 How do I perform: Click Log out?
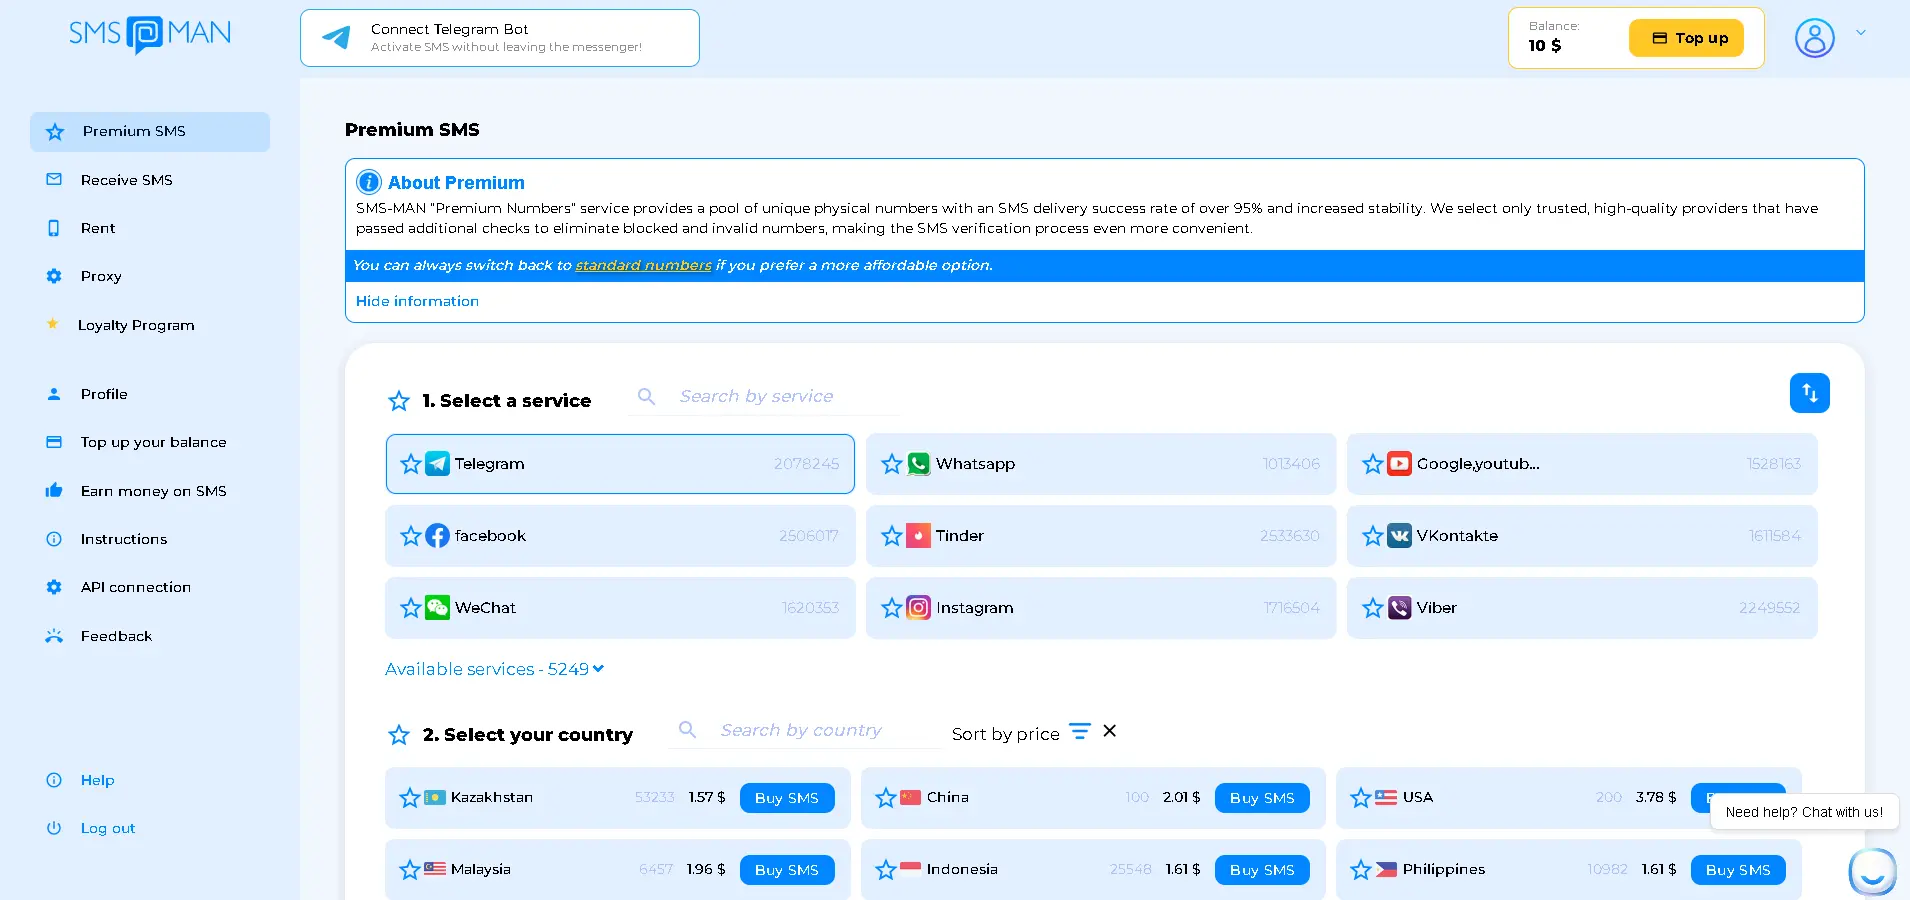tap(108, 828)
